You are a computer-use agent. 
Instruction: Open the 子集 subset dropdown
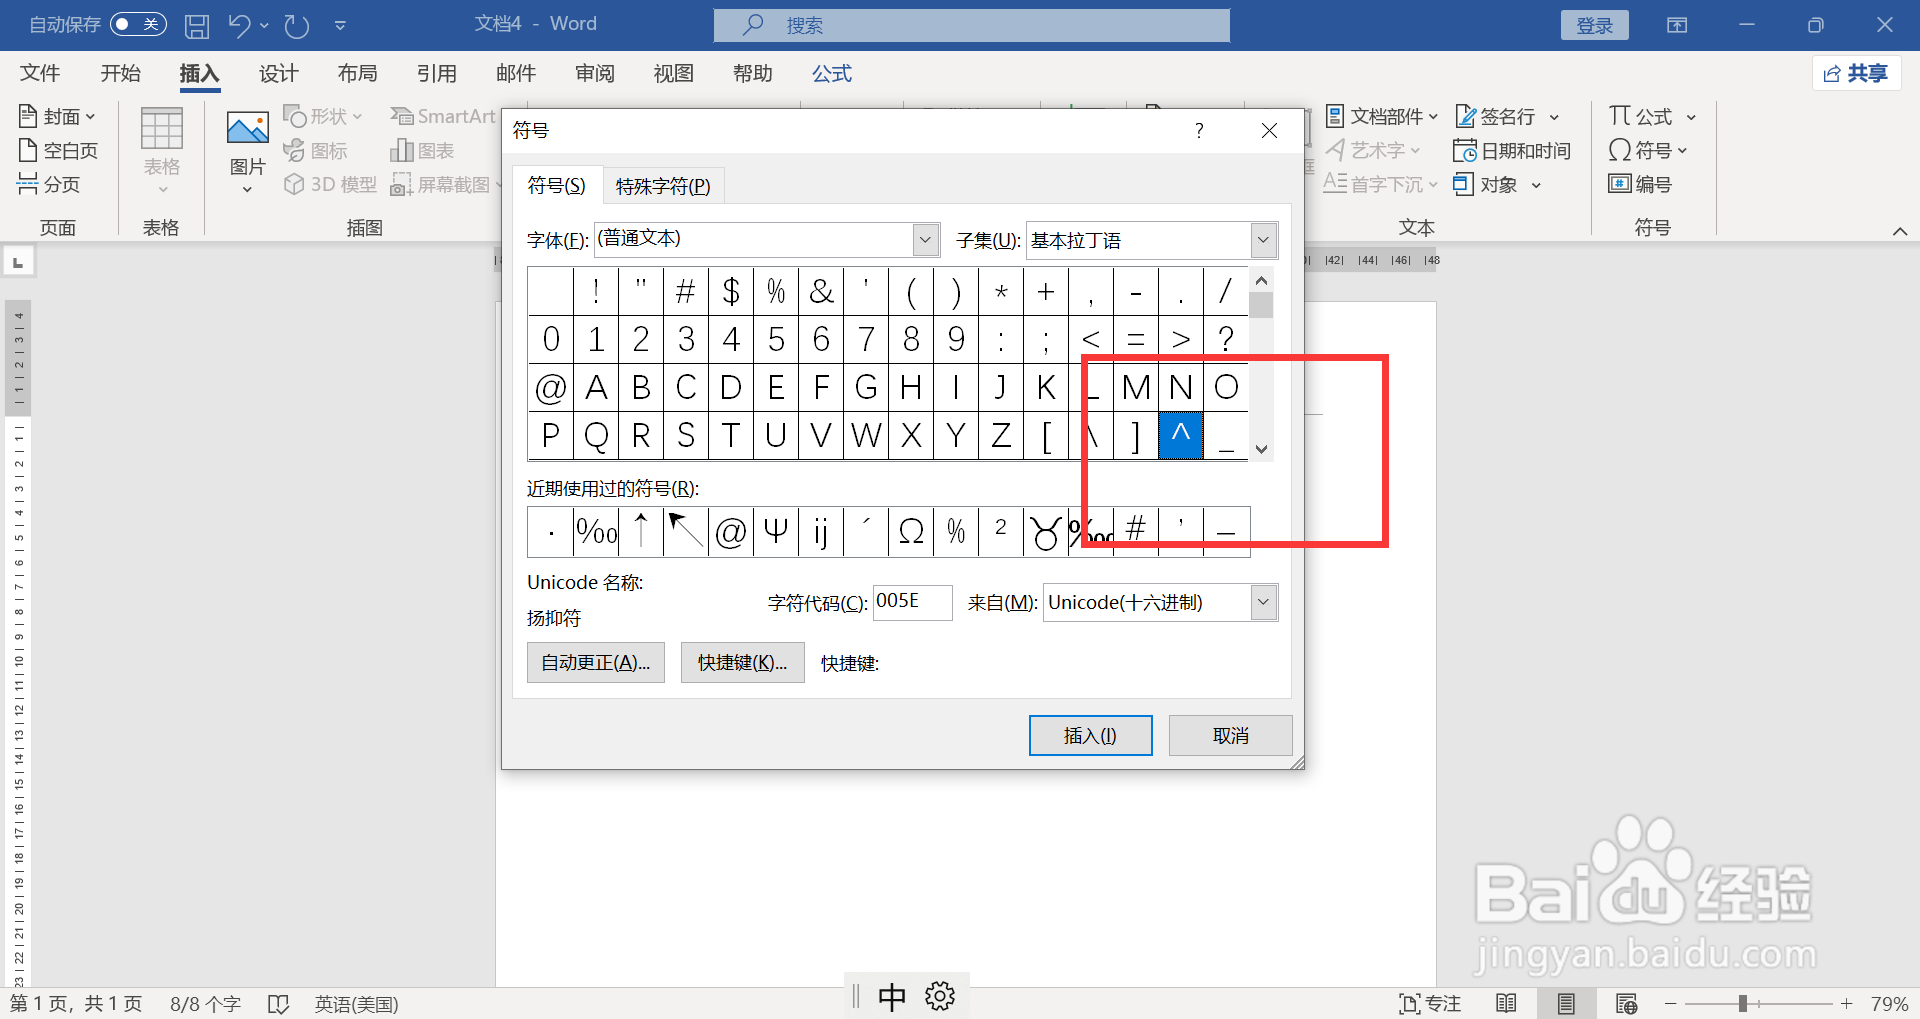click(x=1263, y=240)
